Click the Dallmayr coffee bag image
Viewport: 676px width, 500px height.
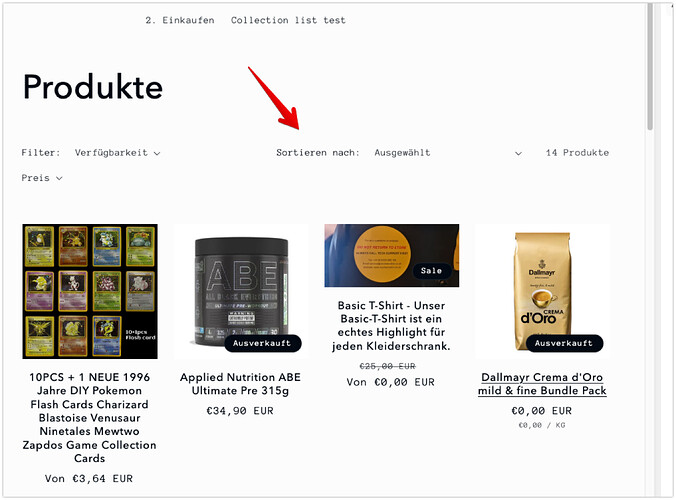tap(542, 291)
